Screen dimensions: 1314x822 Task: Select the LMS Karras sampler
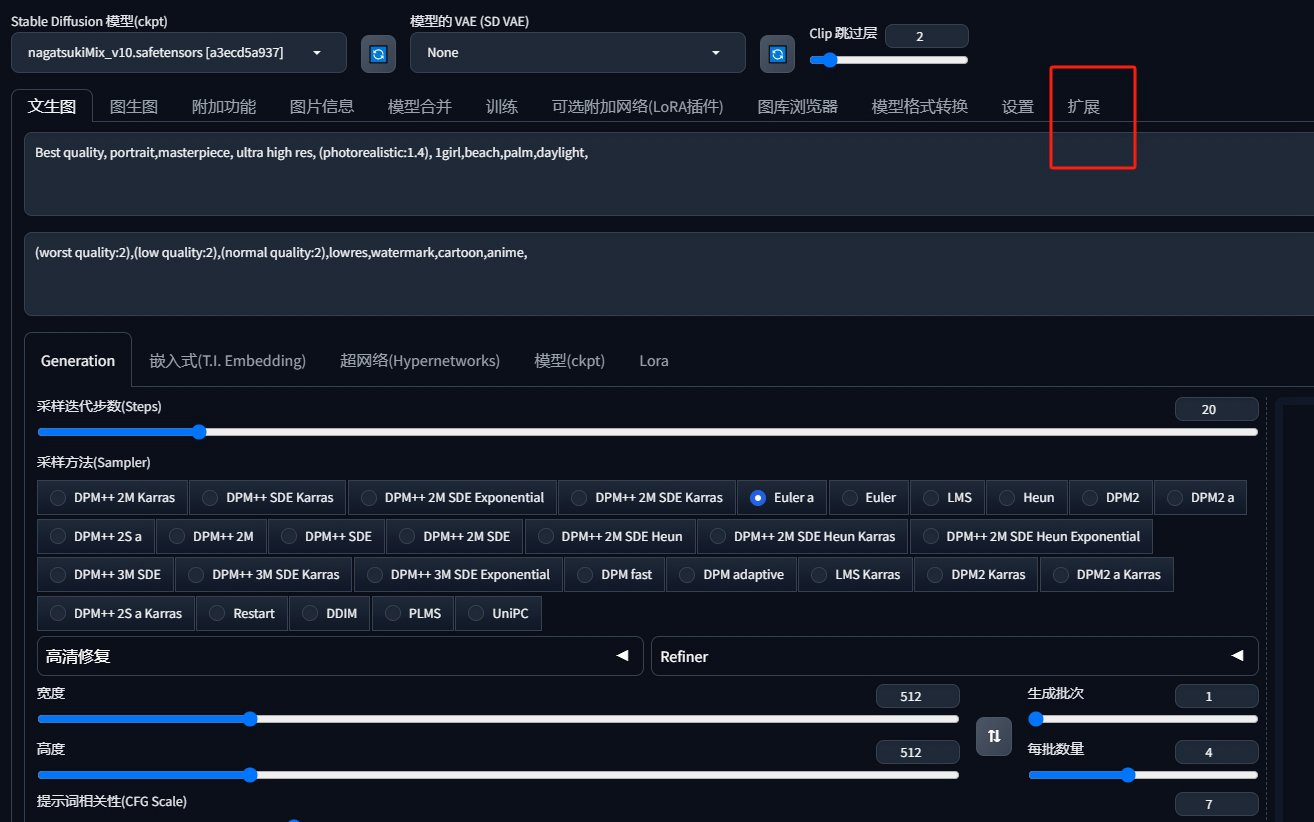click(x=855, y=574)
